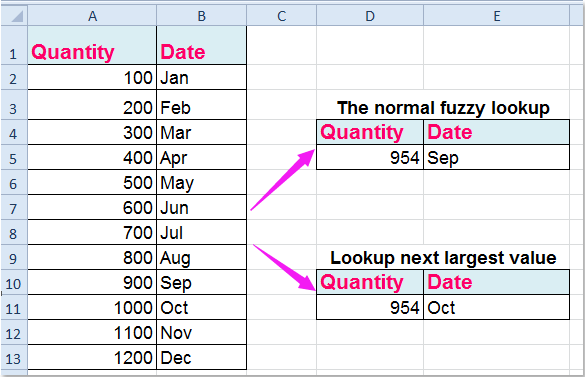Click 'The normal fuzzy lookup' title cell
585x377 pixels.
[x=443, y=108]
